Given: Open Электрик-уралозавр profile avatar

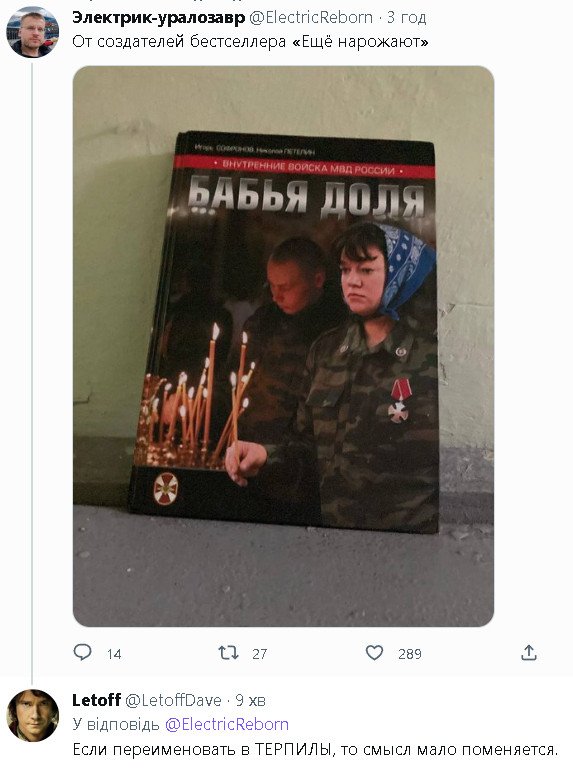Looking at the screenshot, I should pos(32,32).
